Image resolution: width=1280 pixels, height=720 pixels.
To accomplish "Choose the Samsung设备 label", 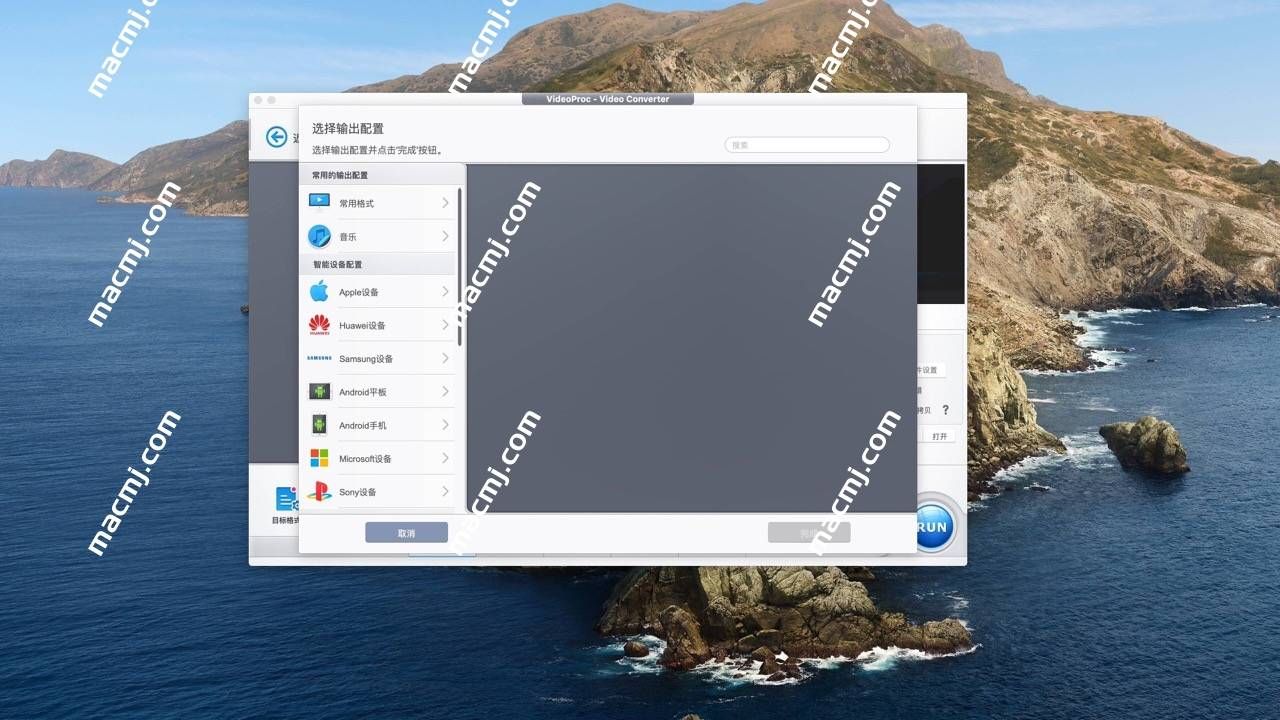I will point(366,359).
